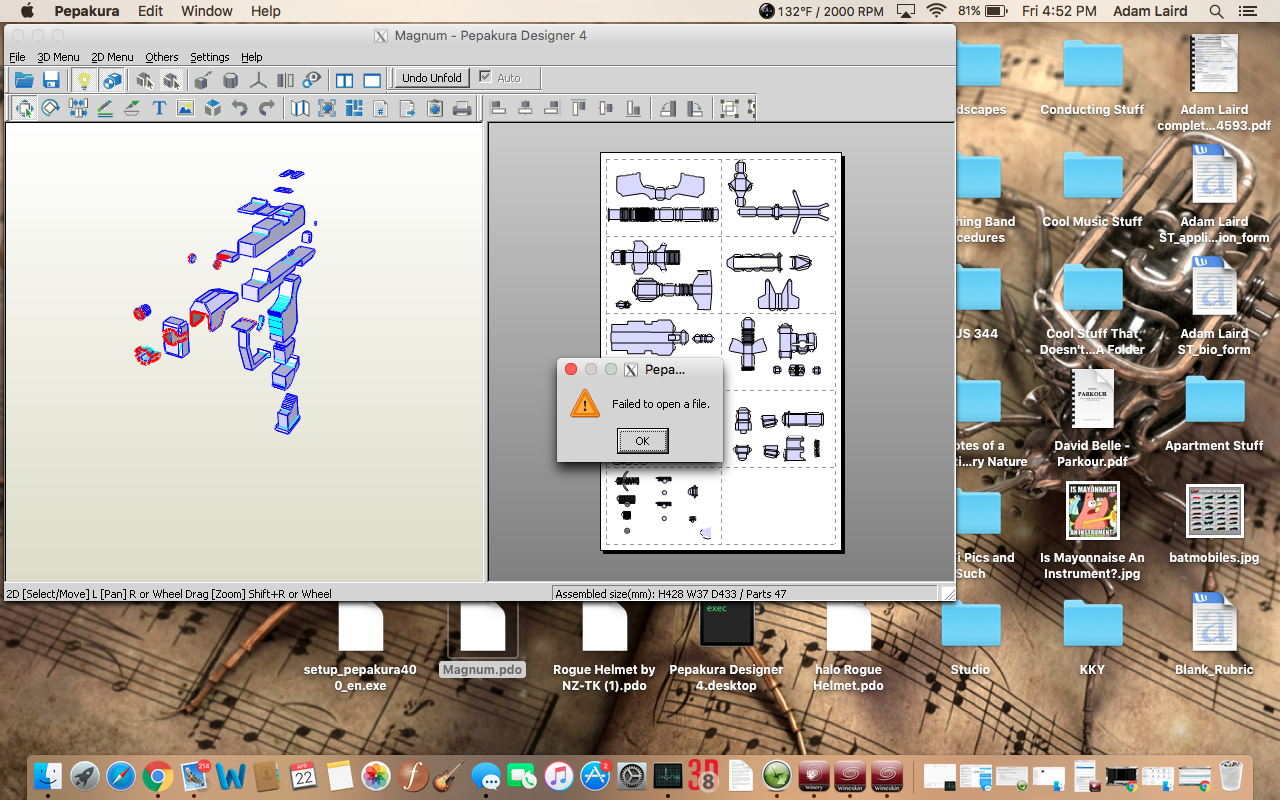Click the three-axis orientation icon
1280x800 pixels.
[x=258, y=80]
